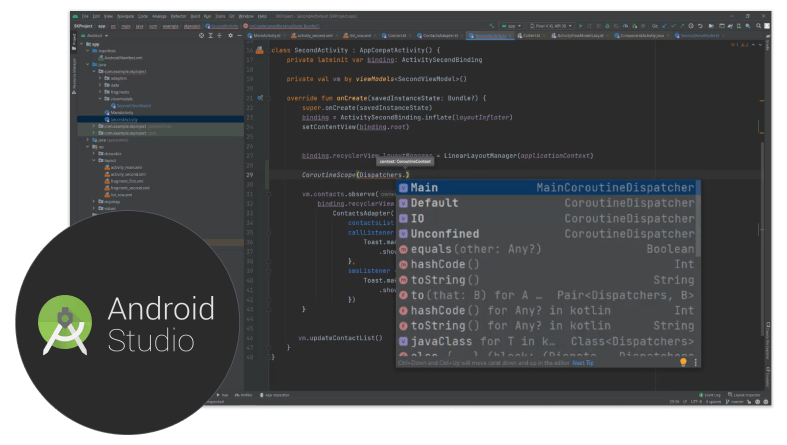The height and width of the screenshot is (445, 787).
Task: Open the app run configuration dropdown
Action: (x=511, y=26)
